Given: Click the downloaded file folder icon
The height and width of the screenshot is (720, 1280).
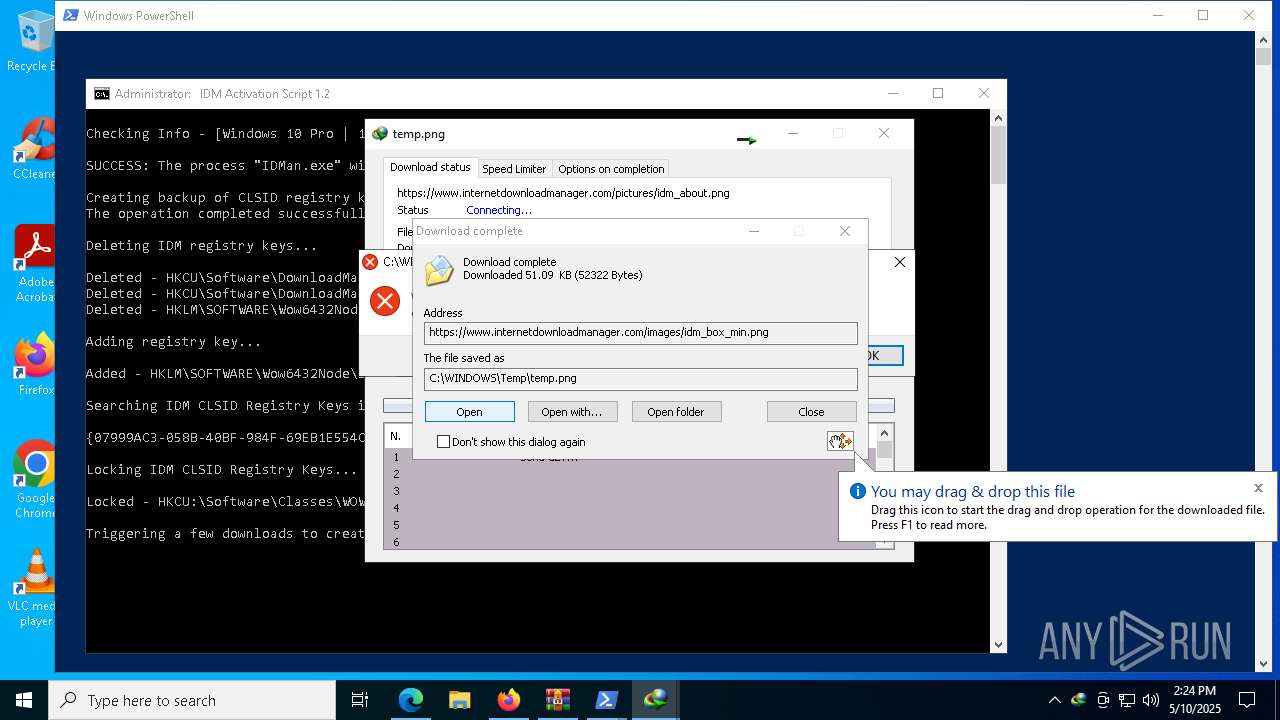Looking at the screenshot, I should [x=439, y=270].
